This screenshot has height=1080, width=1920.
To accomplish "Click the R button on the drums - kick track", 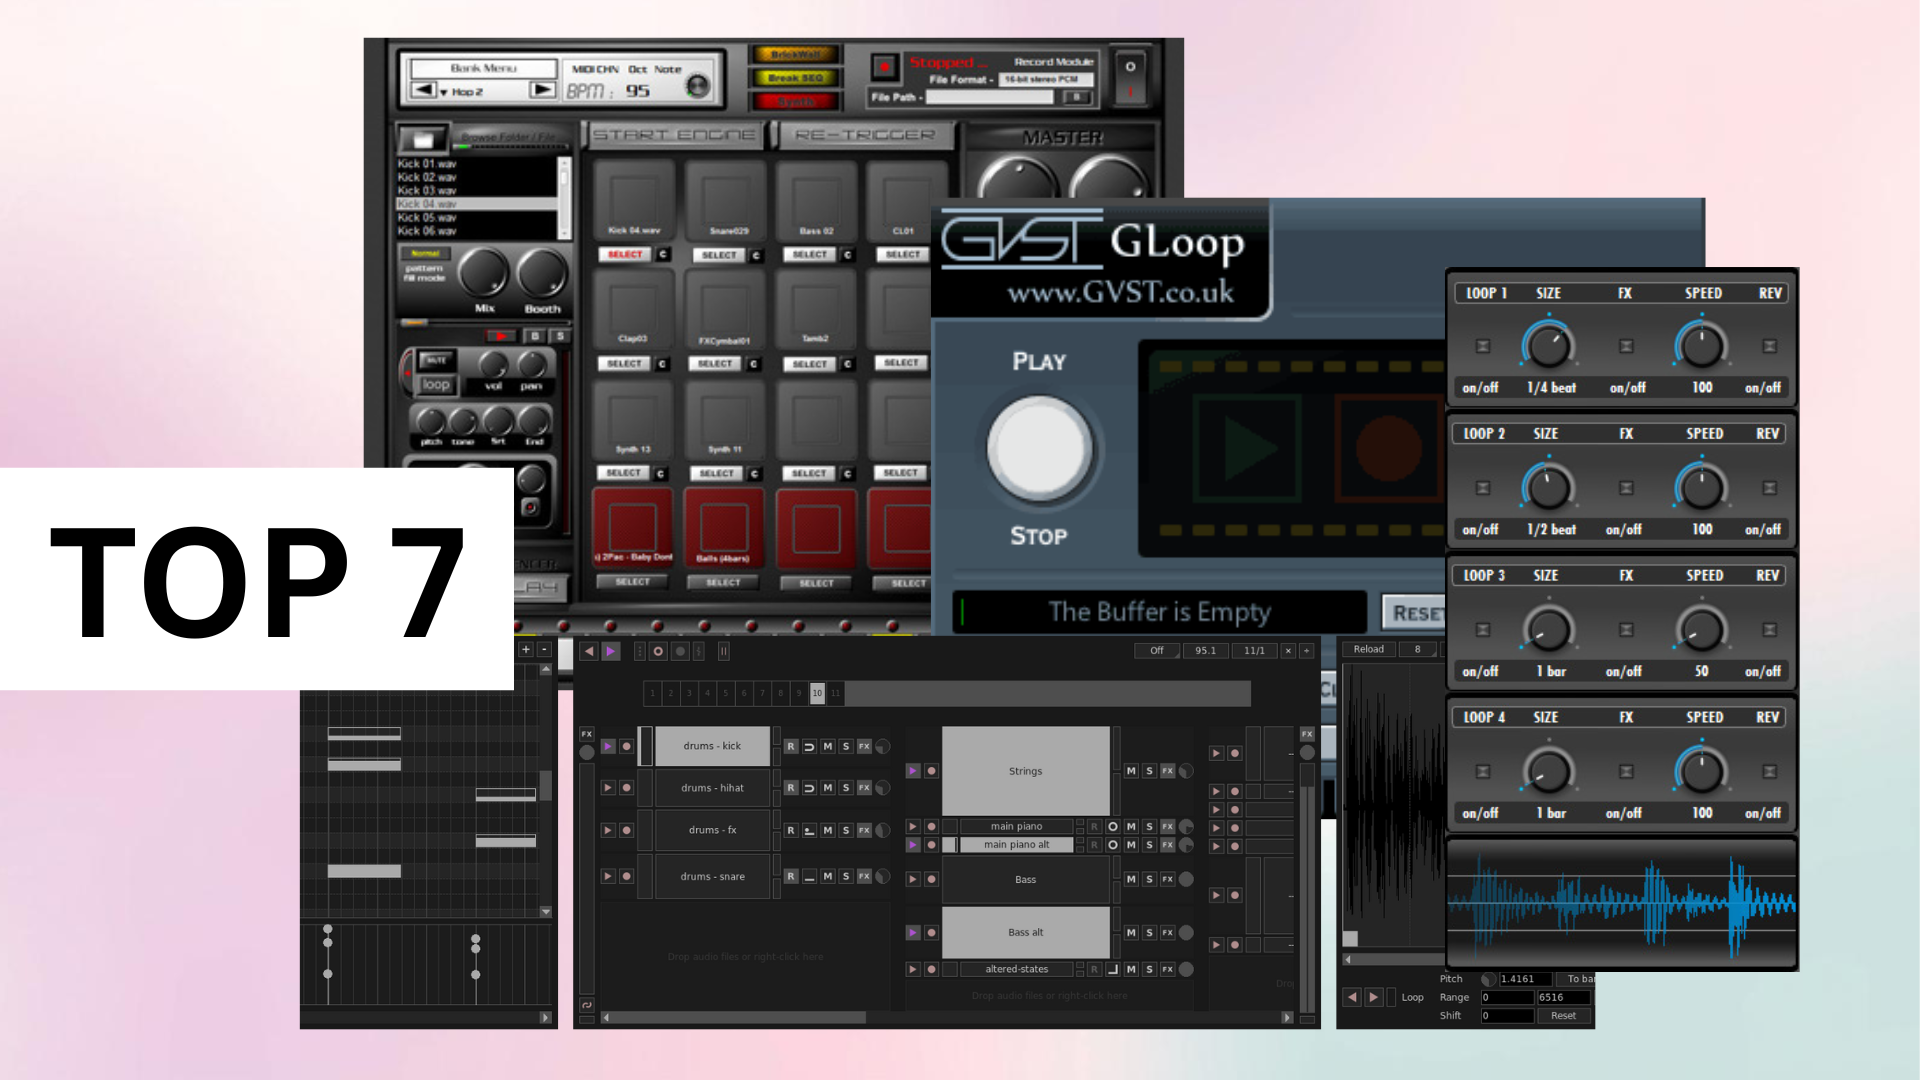I will point(791,746).
